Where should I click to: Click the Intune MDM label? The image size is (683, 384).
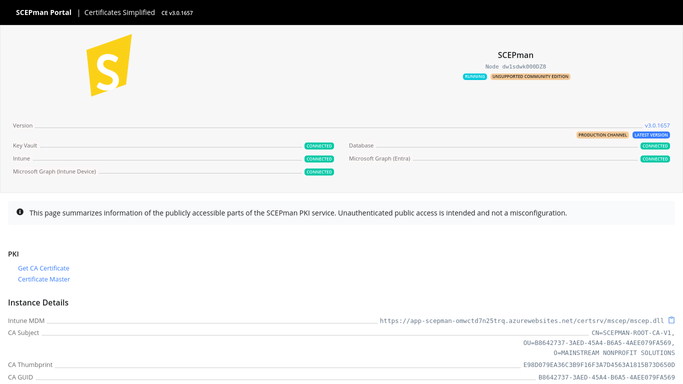click(x=26, y=321)
